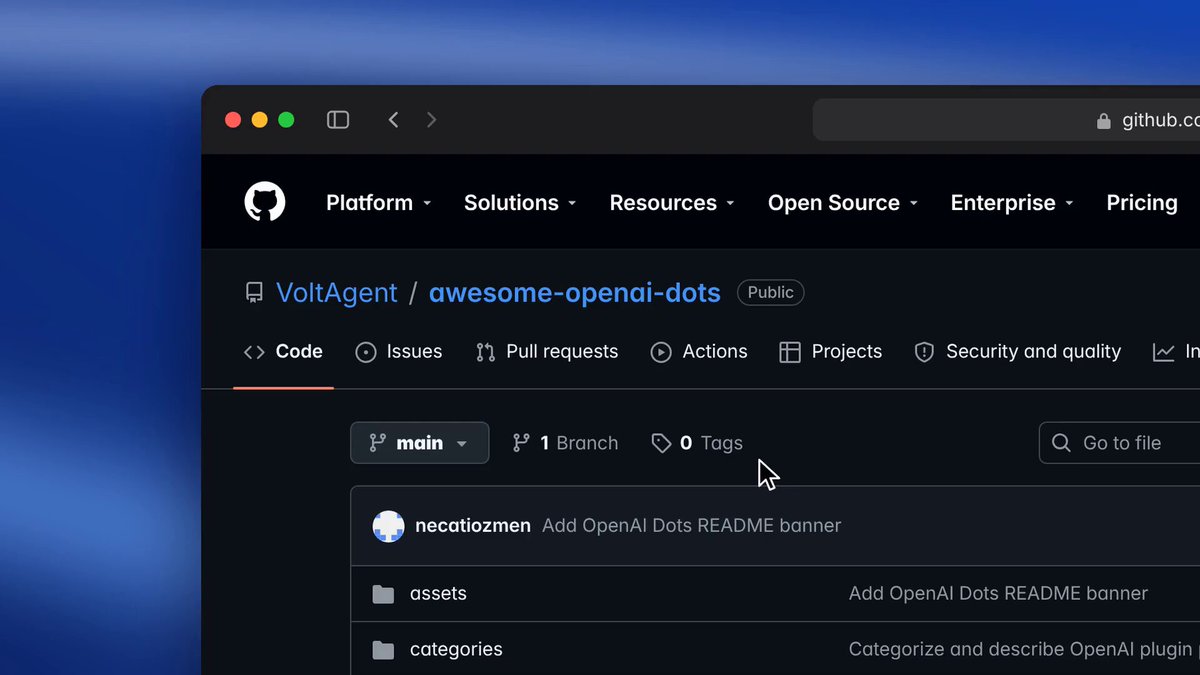This screenshot has height=675, width=1200.
Task: Click the branch icon beside 1 Branch
Action: coord(521,443)
